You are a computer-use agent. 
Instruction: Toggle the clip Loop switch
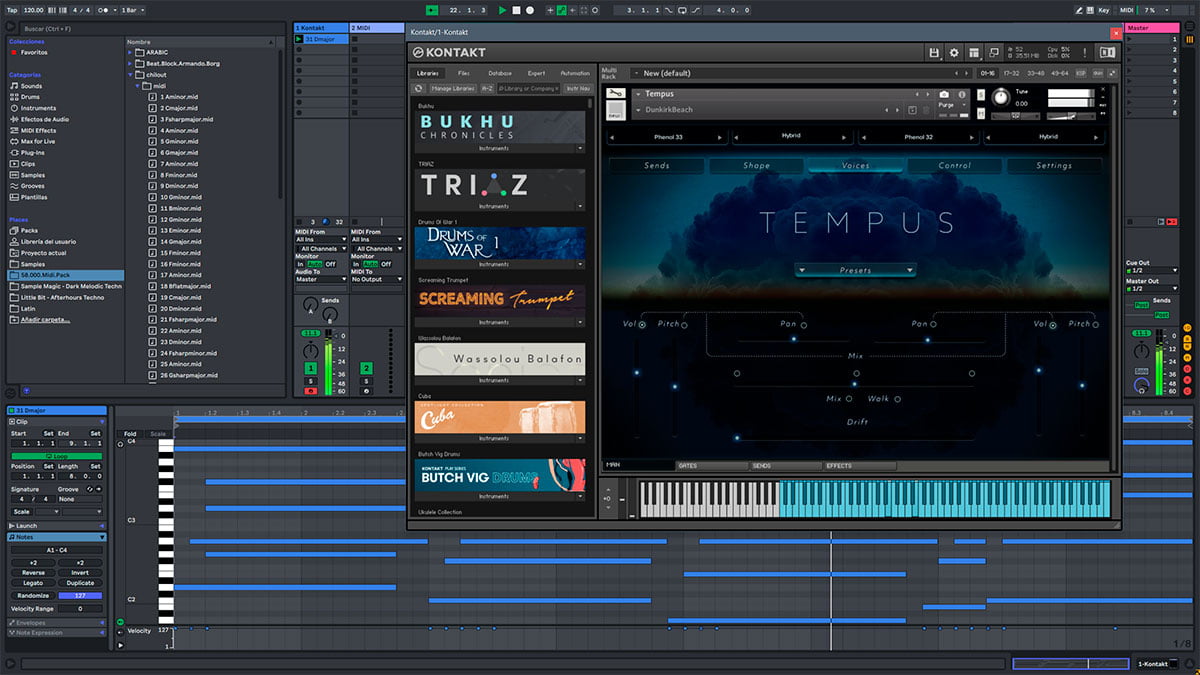pos(56,456)
